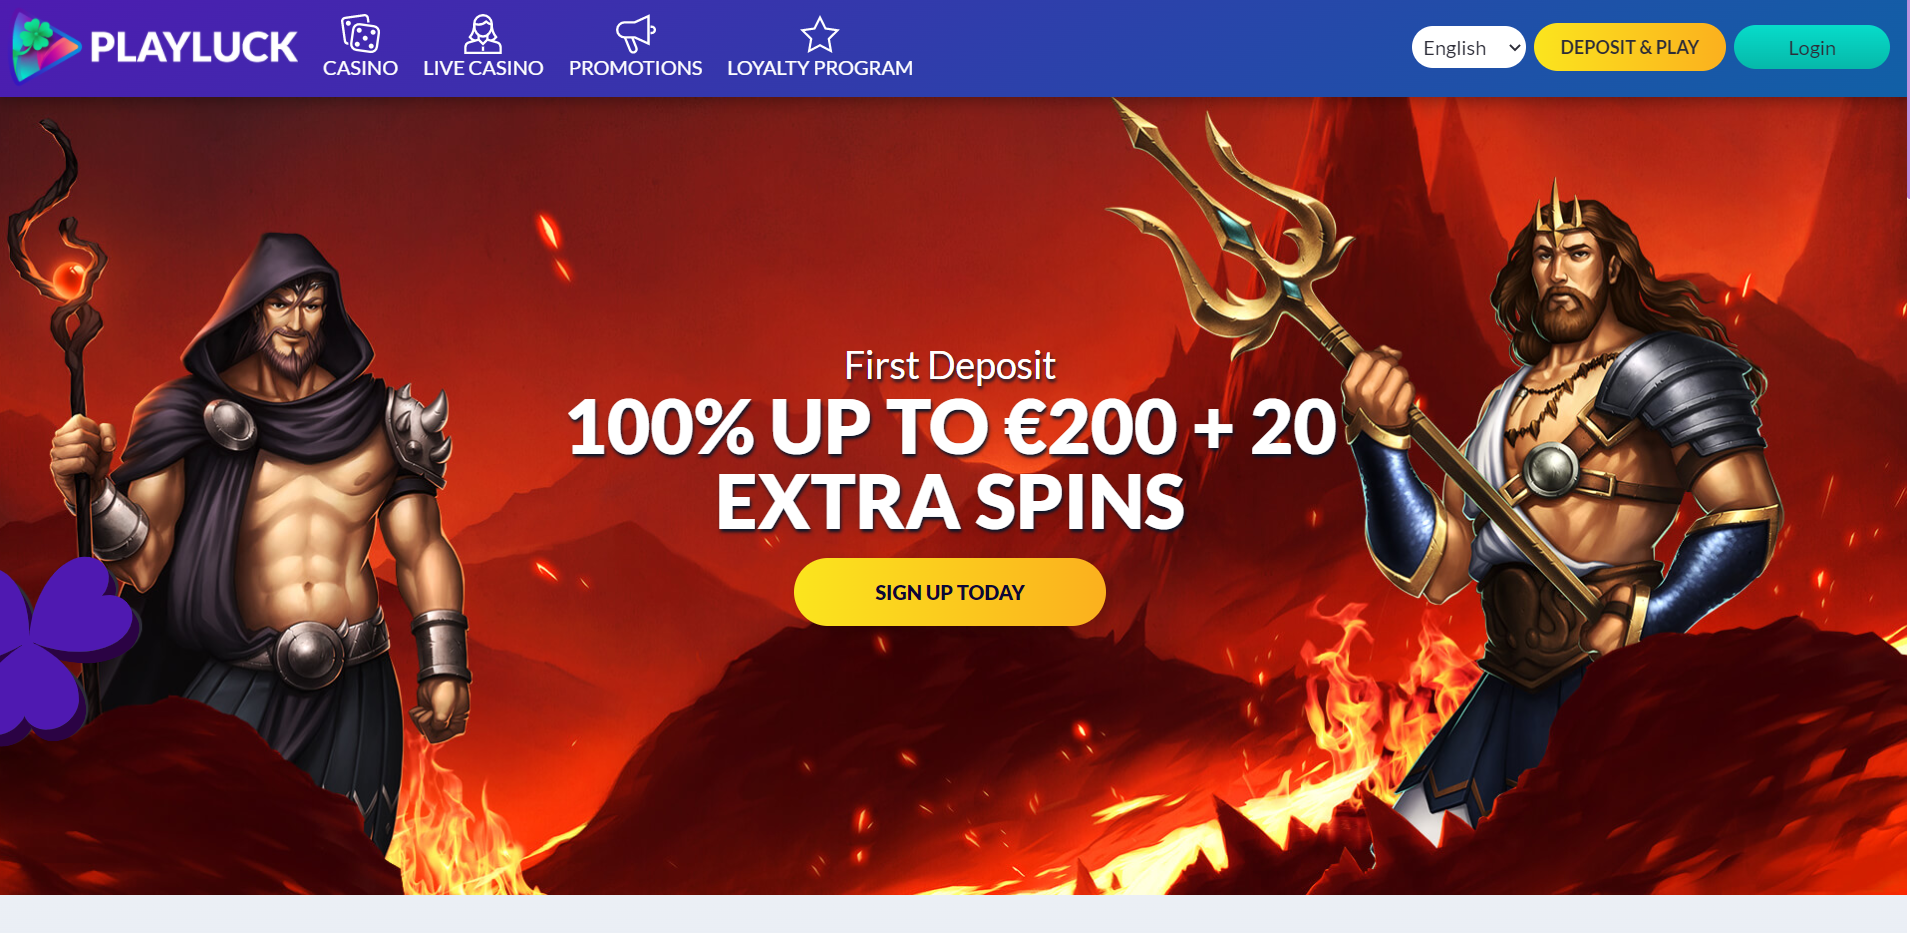Viewport: 1910px width, 933px height.
Task: Click the PLAYLUCK wordmark text
Action: (194, 47)
